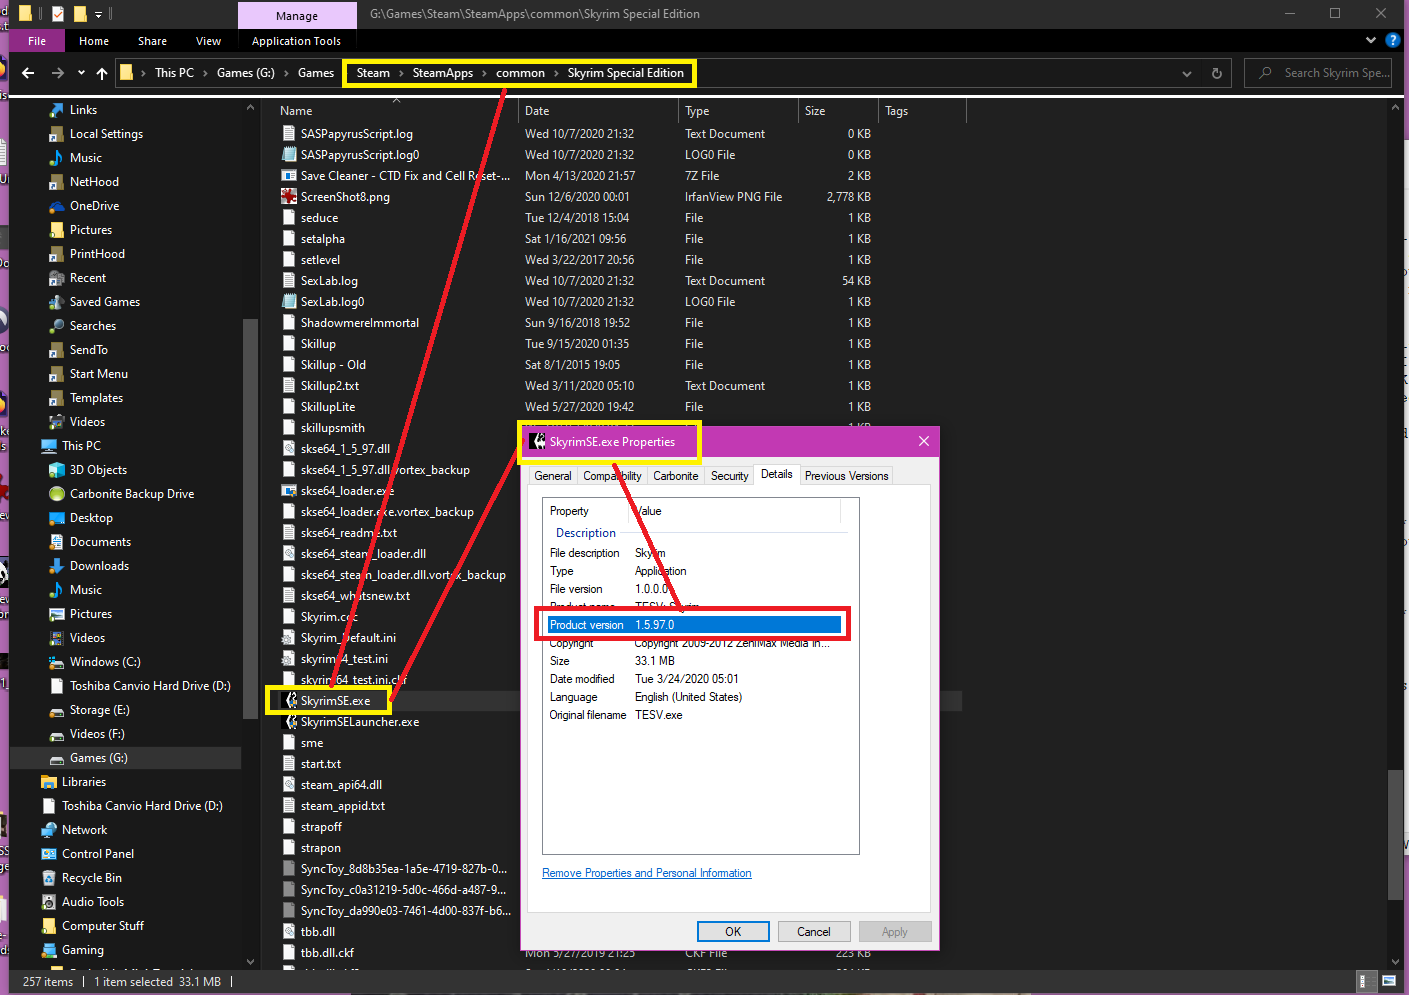Select the SexLab.log file
Viewport: 1409px width, 995px height.
tap(329, 281)
